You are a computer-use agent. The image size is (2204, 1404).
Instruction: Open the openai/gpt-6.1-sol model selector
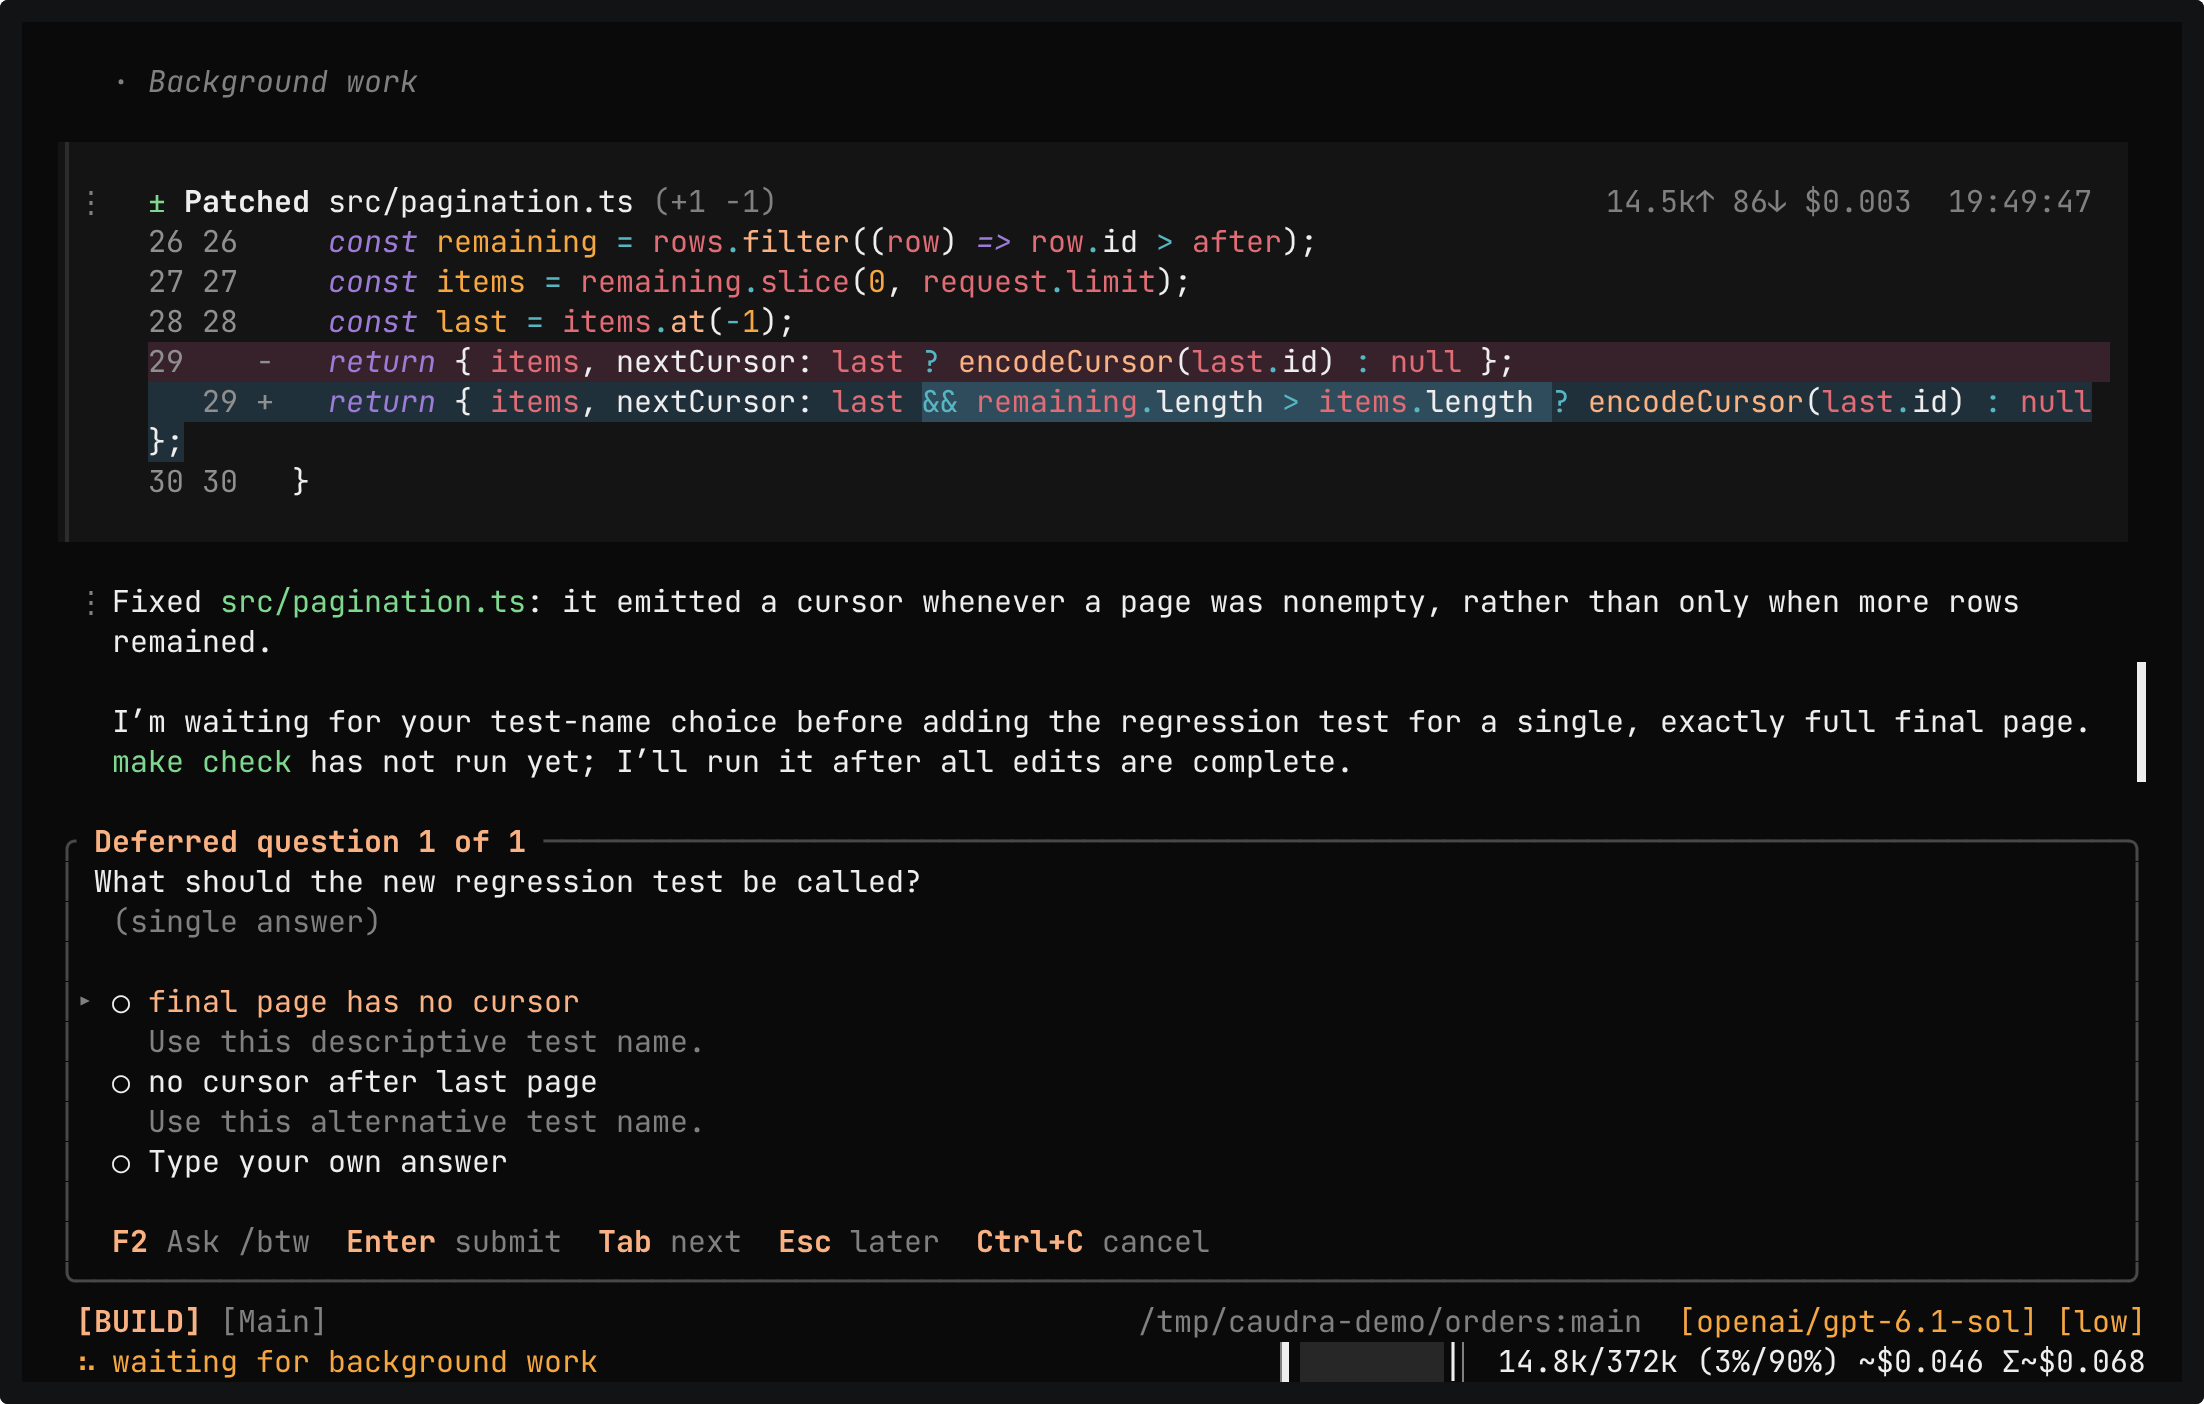1858,1322
